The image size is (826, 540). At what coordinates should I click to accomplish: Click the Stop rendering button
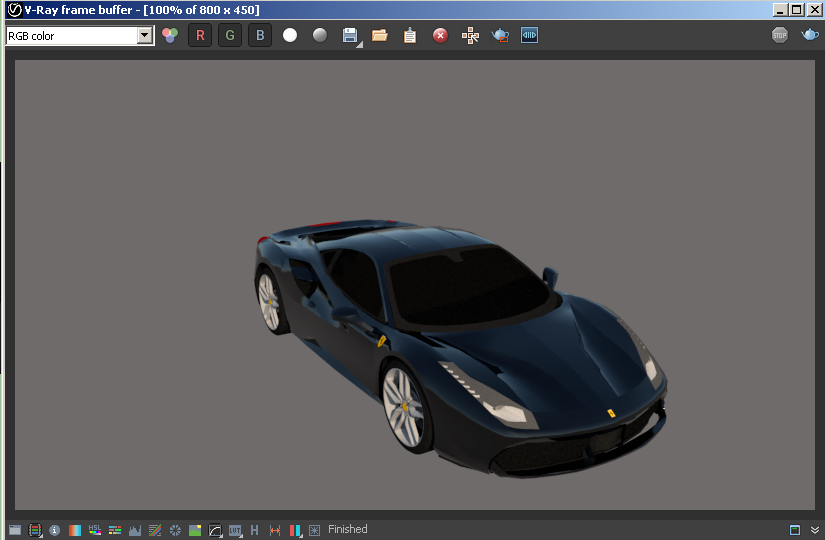pyautogui.click(x=780, y=35)
